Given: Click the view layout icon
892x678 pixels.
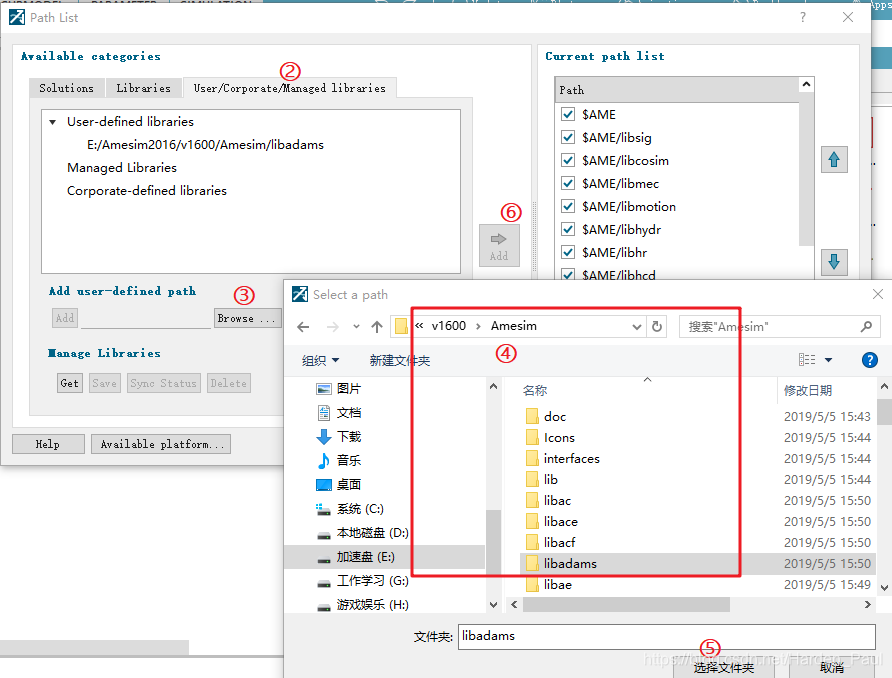Looking at the screenshot, I should pyautogui.click(x=807, y=359).
